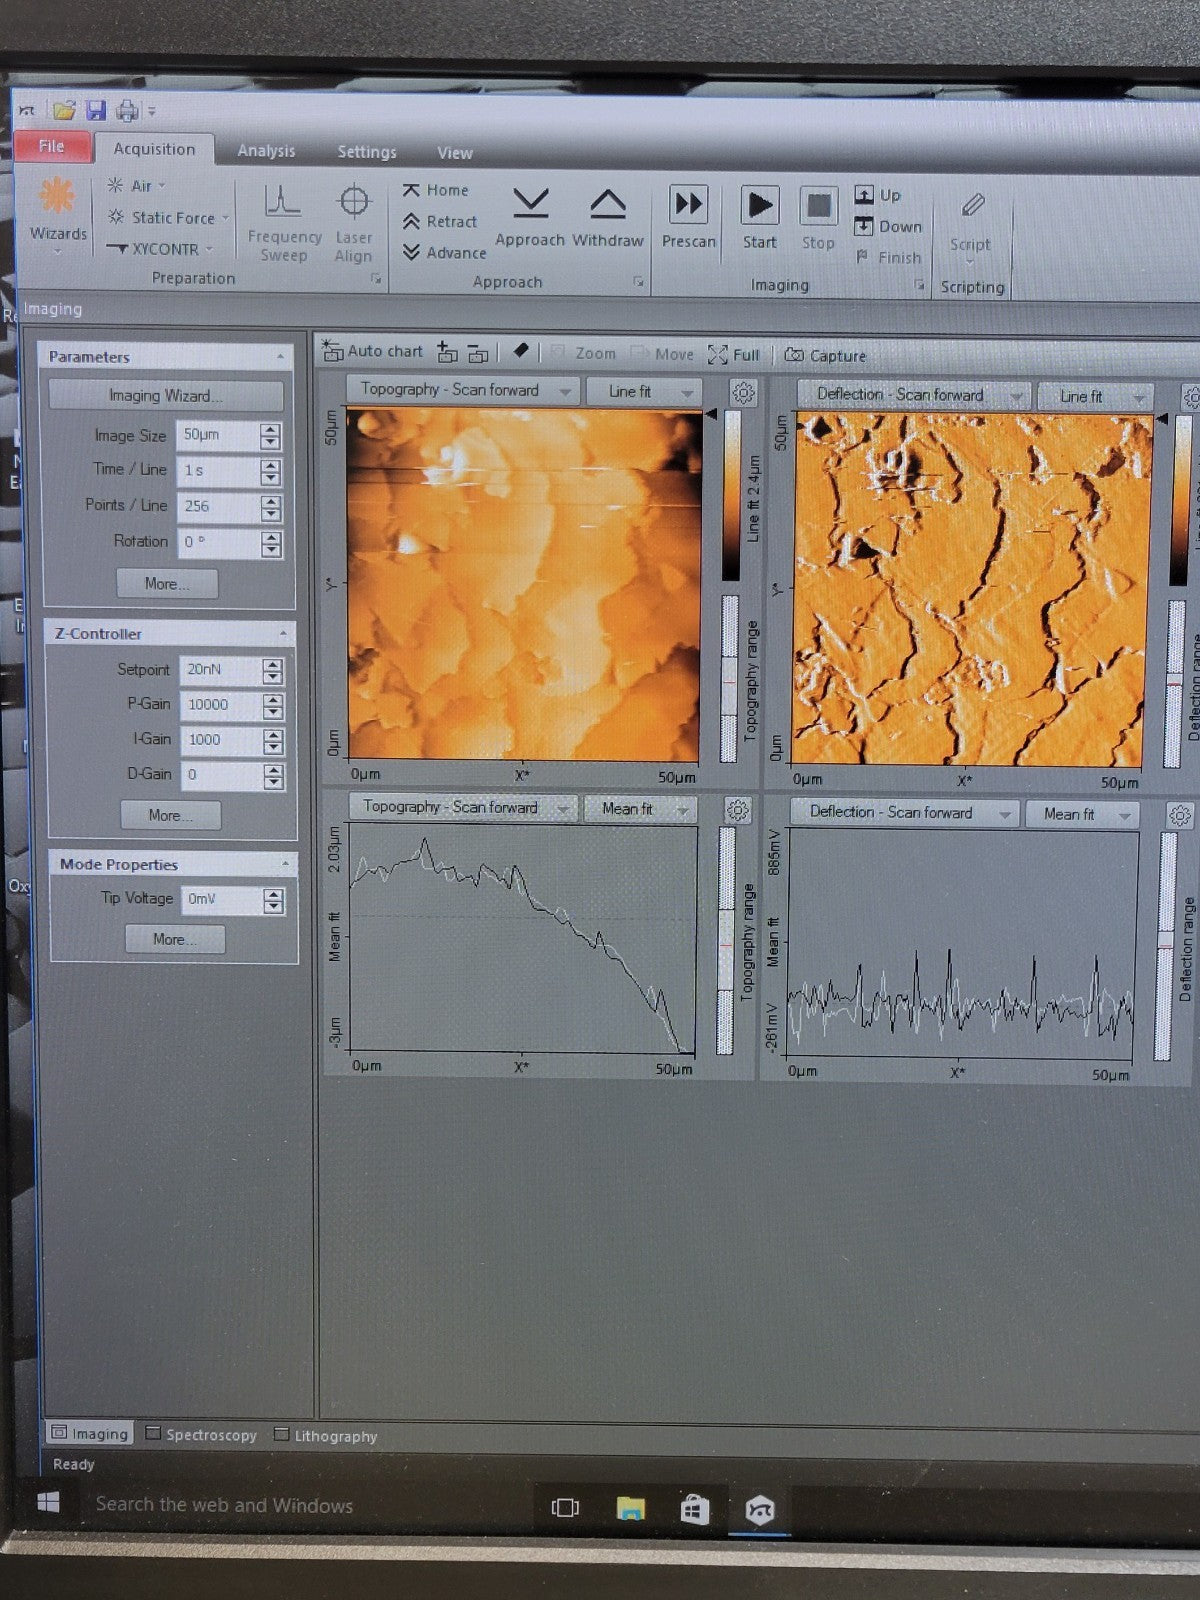Click More under Parameters

point(167,583)
